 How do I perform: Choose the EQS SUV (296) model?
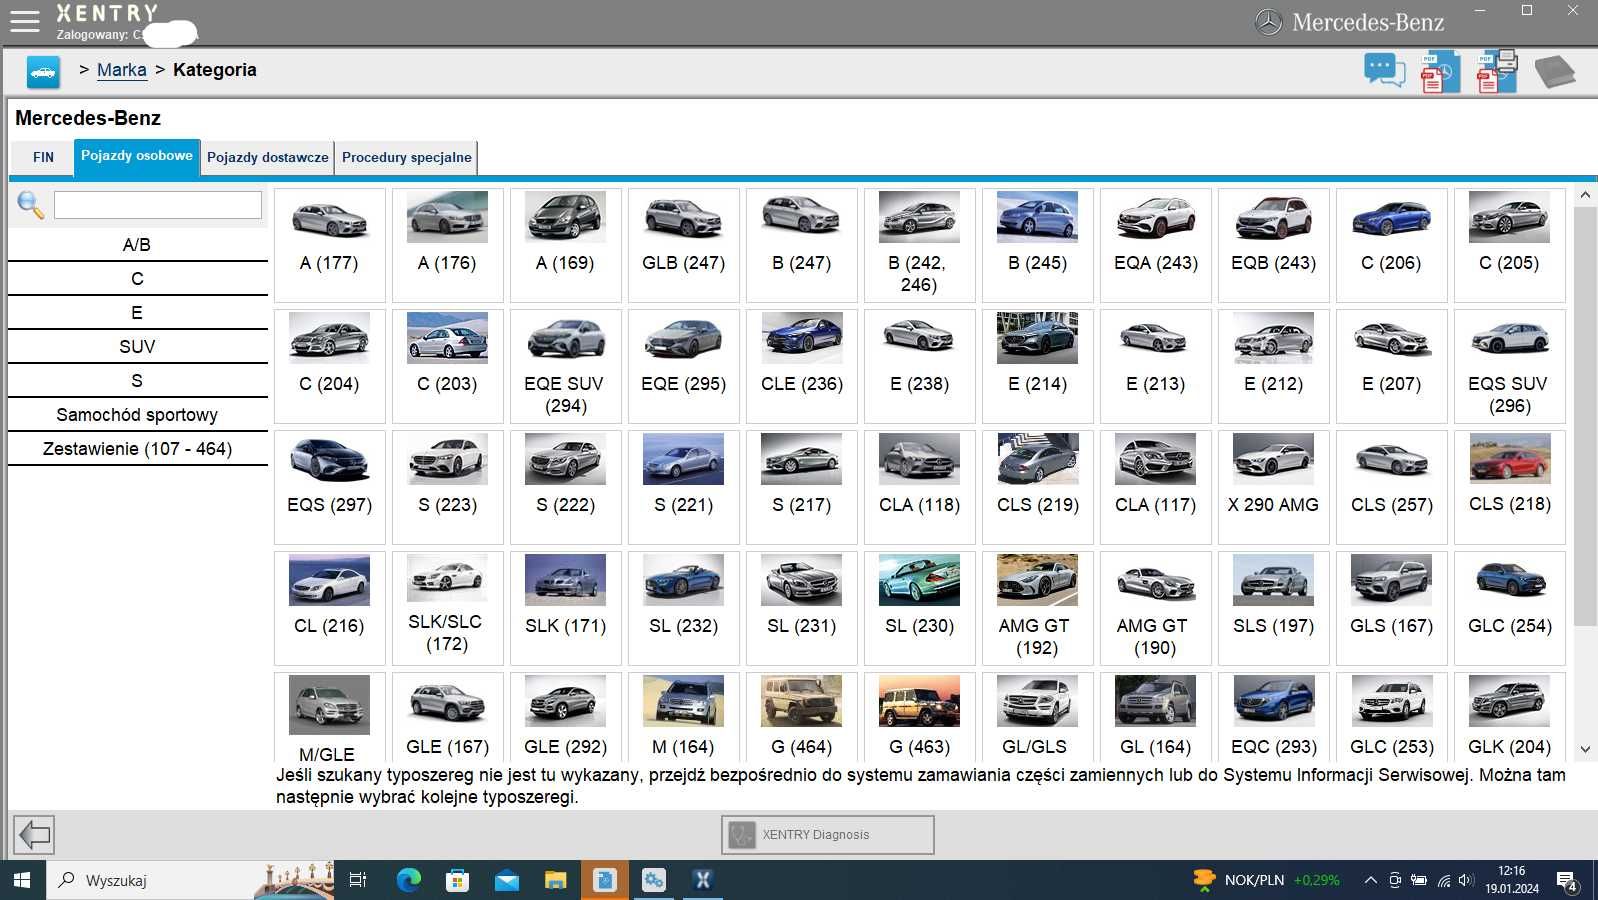coord(1509,366)
